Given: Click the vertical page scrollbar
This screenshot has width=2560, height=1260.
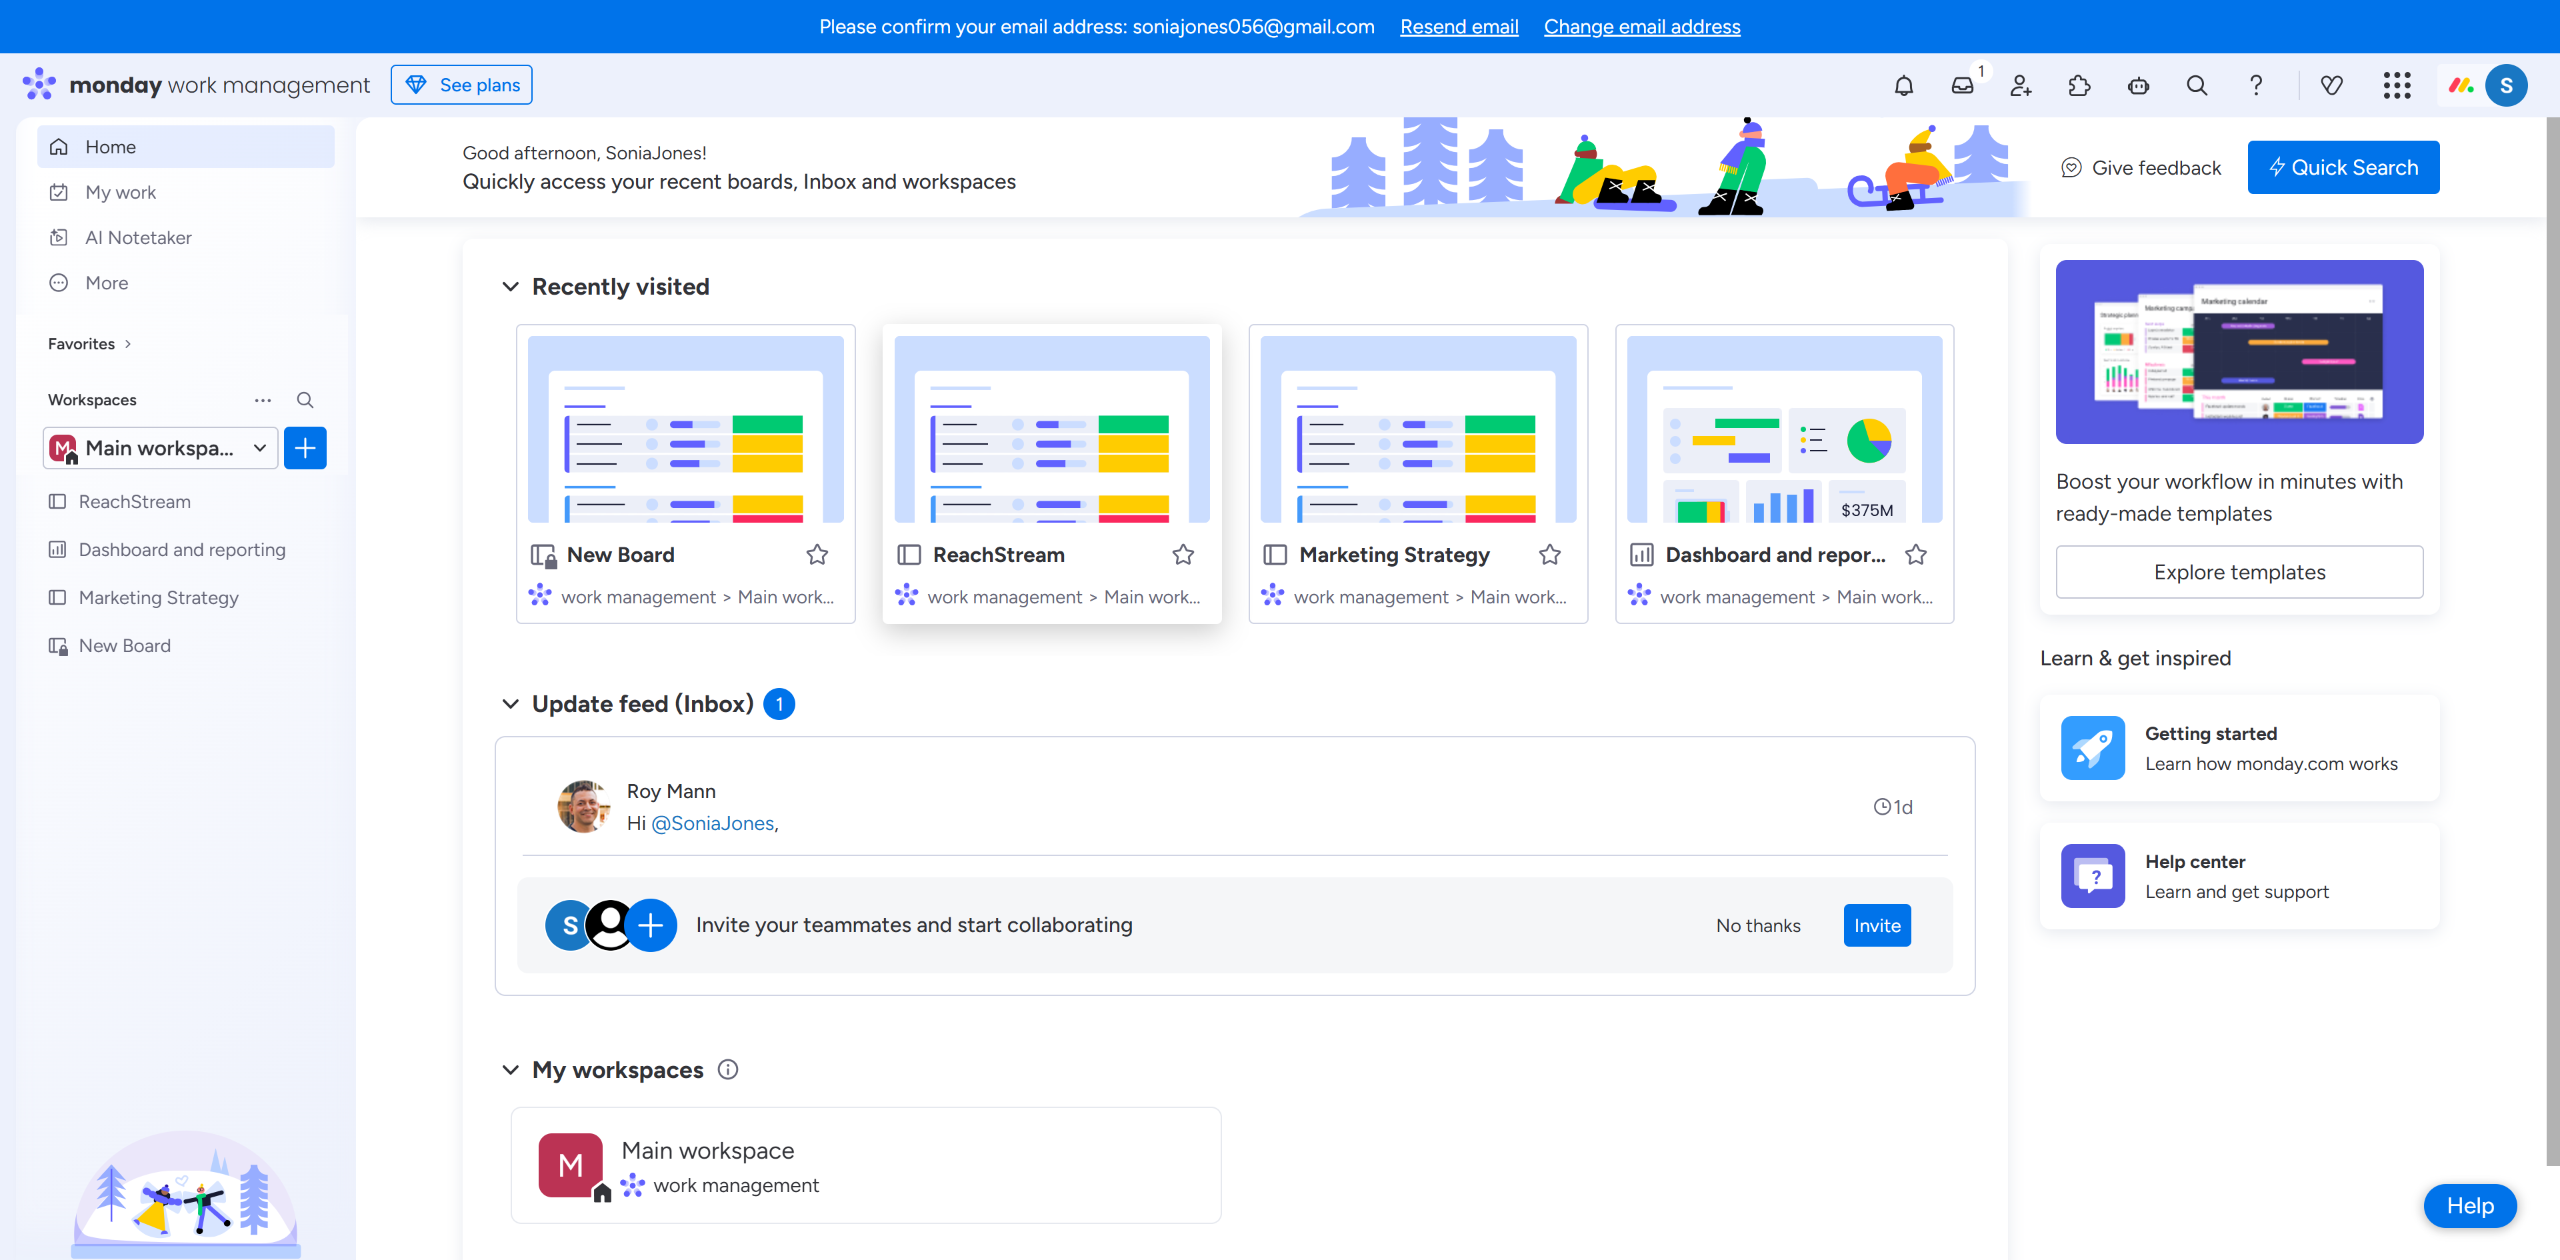Looking at the screenshot, I should tap(2552, 640).
